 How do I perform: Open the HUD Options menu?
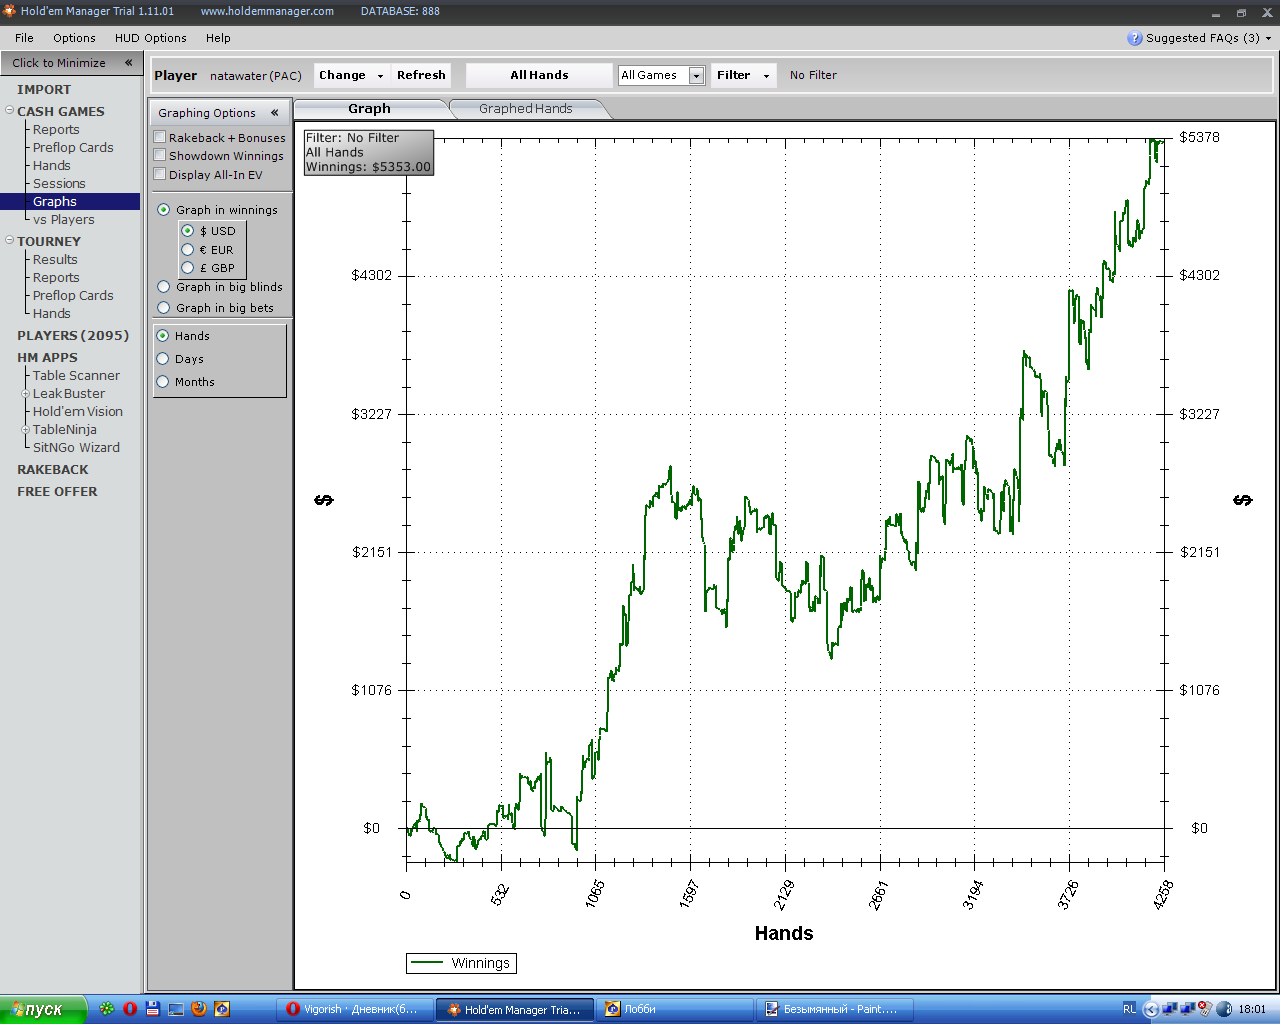click(150, 38)
